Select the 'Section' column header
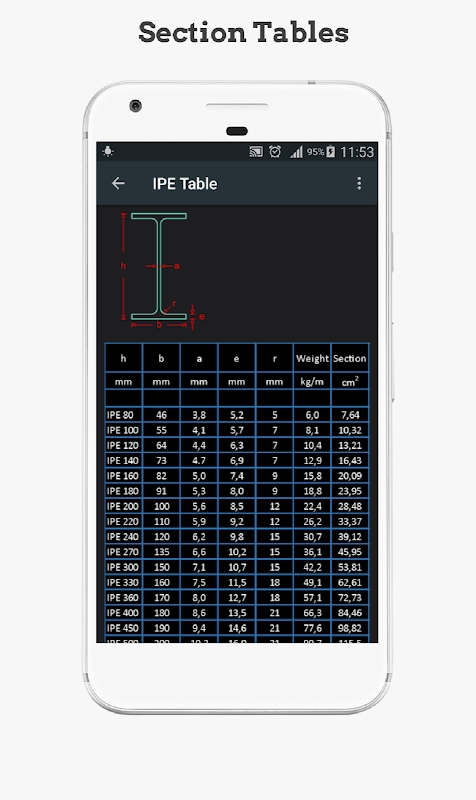 coord(350,358)
